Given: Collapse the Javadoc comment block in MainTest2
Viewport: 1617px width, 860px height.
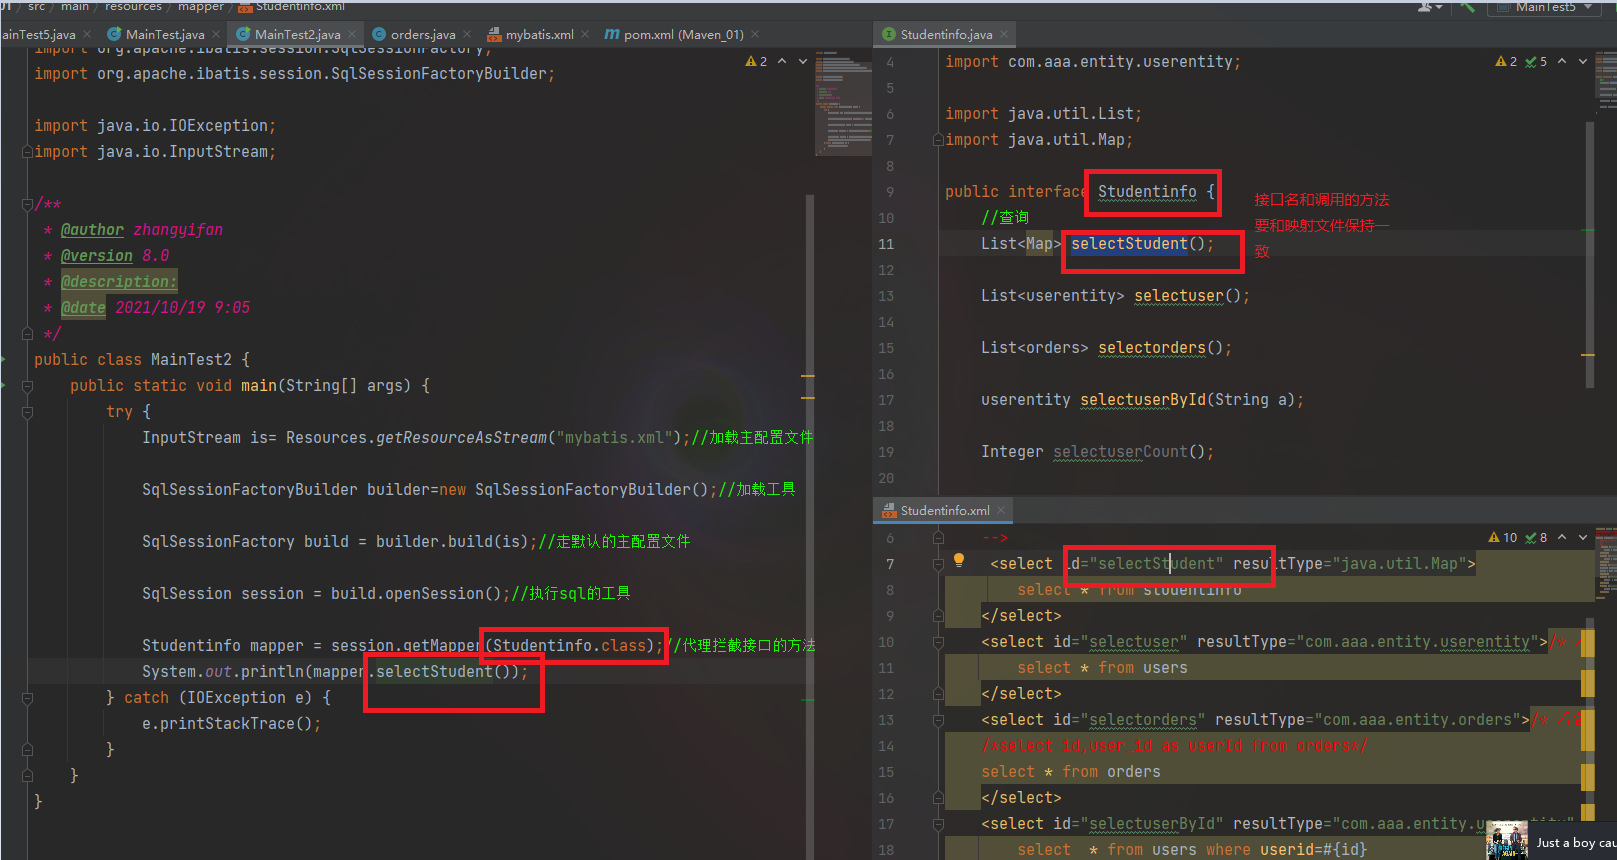Looking at the screenshot, I should [x=28, y=204].
